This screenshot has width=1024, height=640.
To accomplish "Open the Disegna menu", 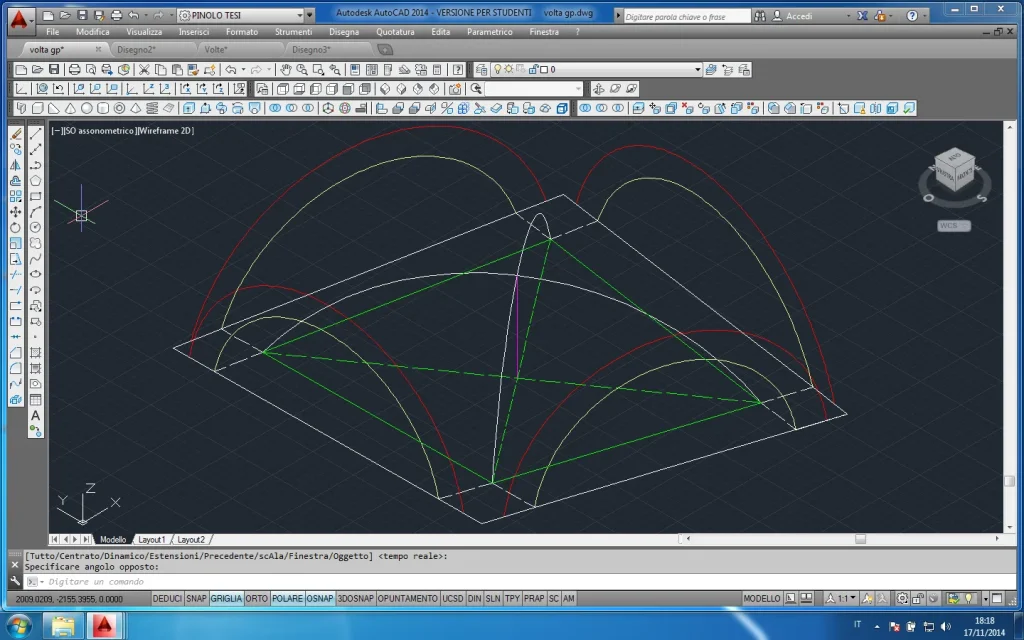I will [x=343, y=32].
